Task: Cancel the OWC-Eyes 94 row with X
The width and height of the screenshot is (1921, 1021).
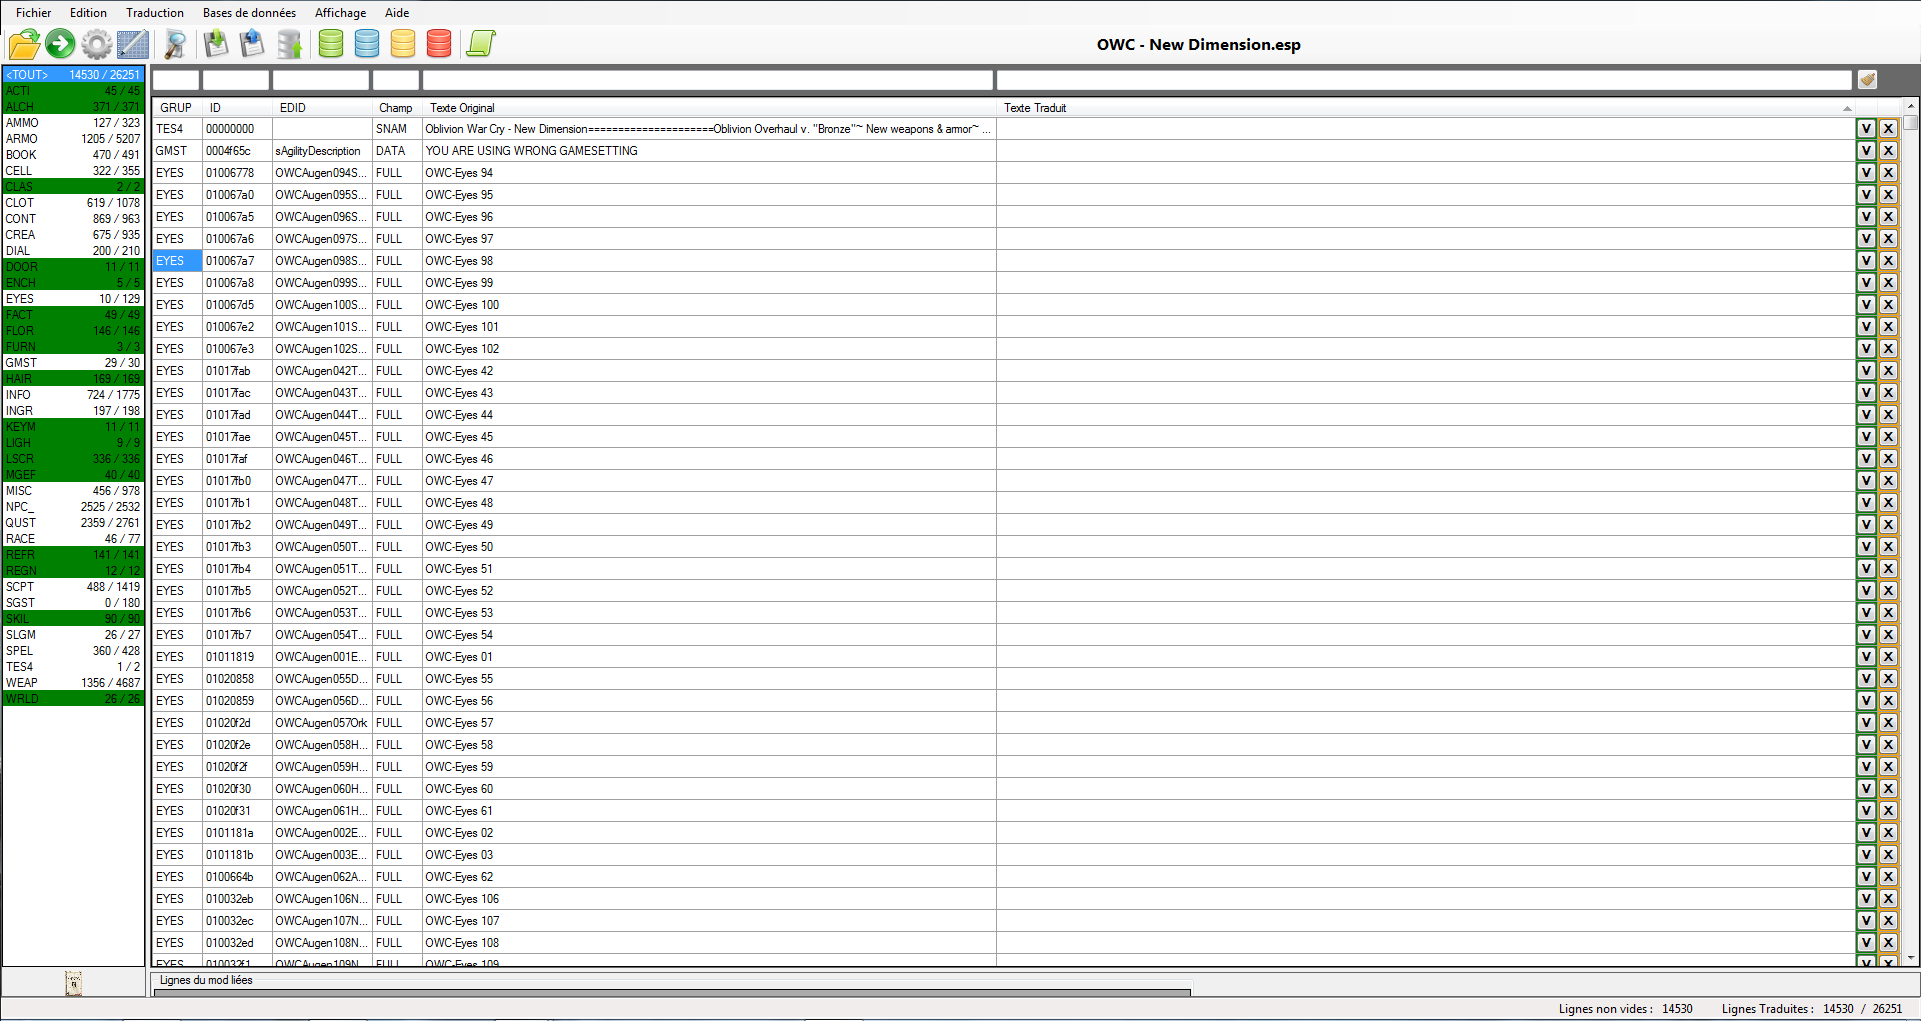Action: 1888,173
